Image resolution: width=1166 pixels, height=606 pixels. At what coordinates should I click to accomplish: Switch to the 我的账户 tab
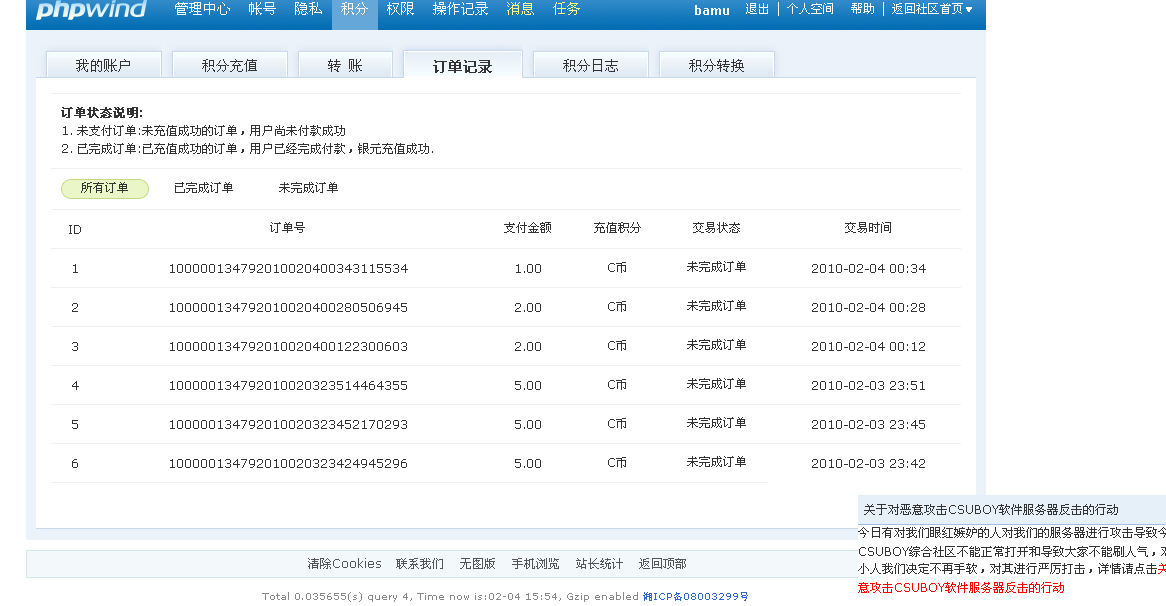click(103, 66)
